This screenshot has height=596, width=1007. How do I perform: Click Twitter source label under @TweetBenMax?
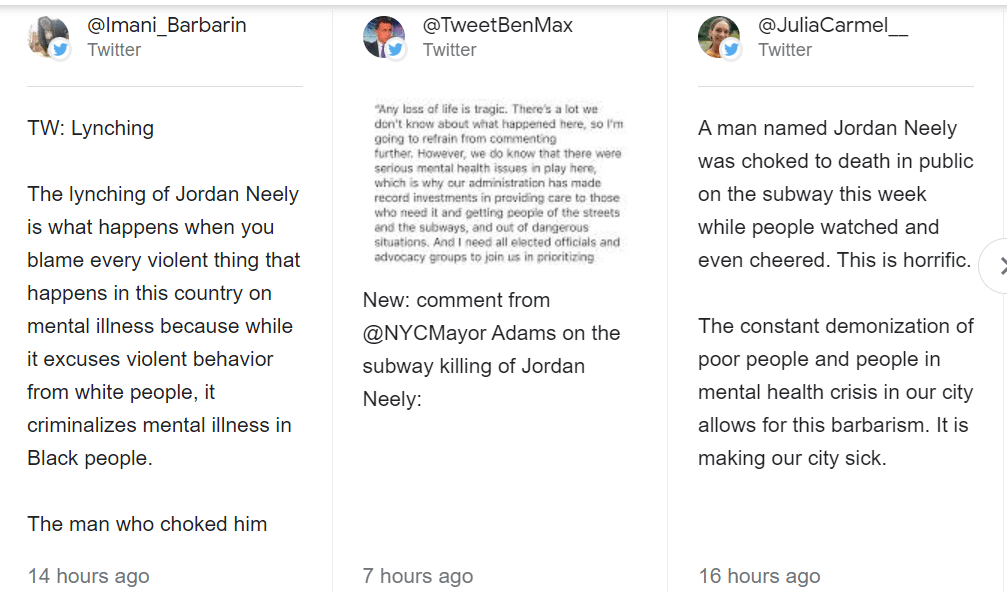coord(449,50)
